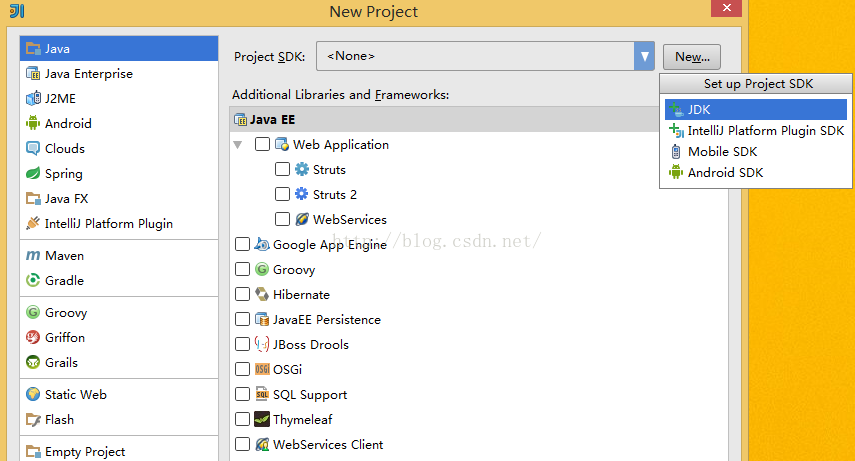855x461 pixels.
Task: Click the SQL Support icon
Action: [x=262, y=394]
